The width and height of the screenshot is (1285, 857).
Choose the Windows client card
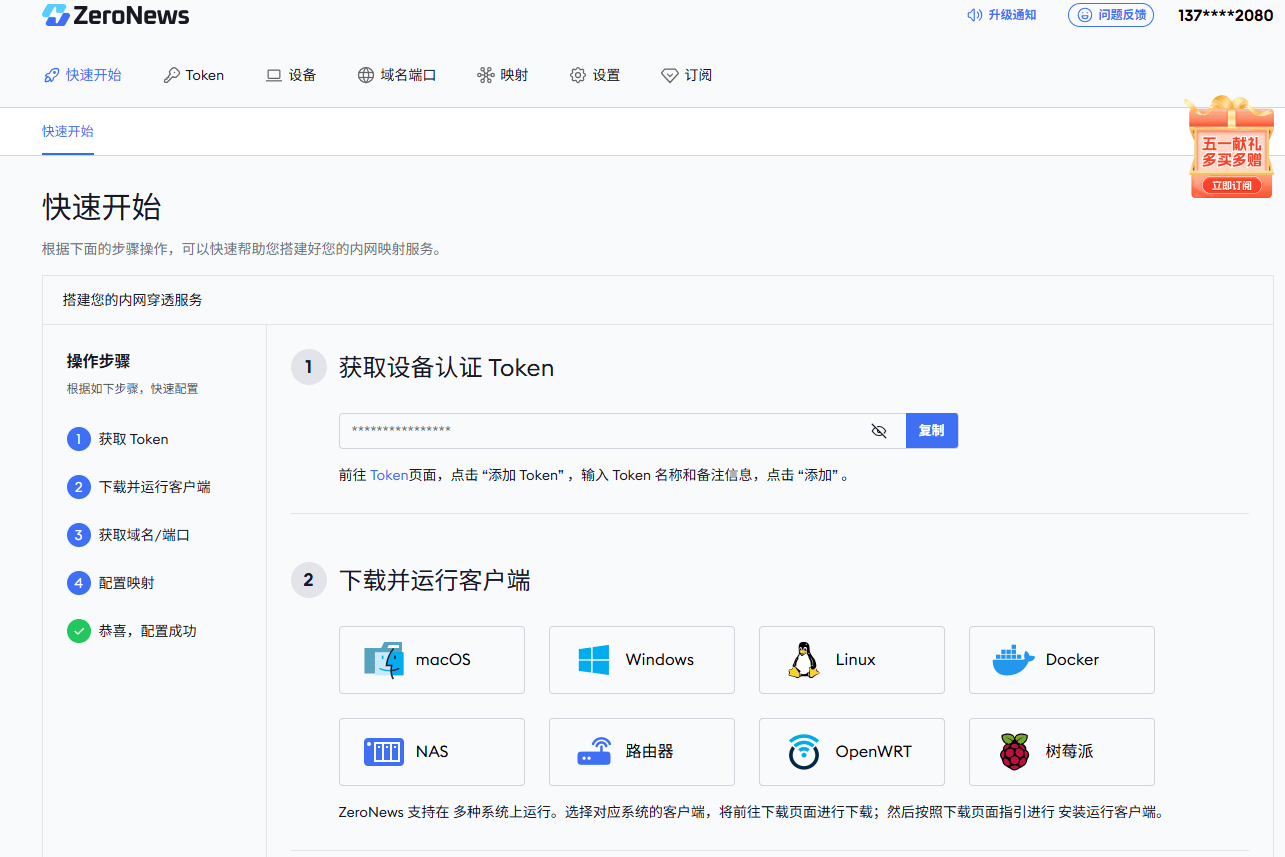click(642, 660)
